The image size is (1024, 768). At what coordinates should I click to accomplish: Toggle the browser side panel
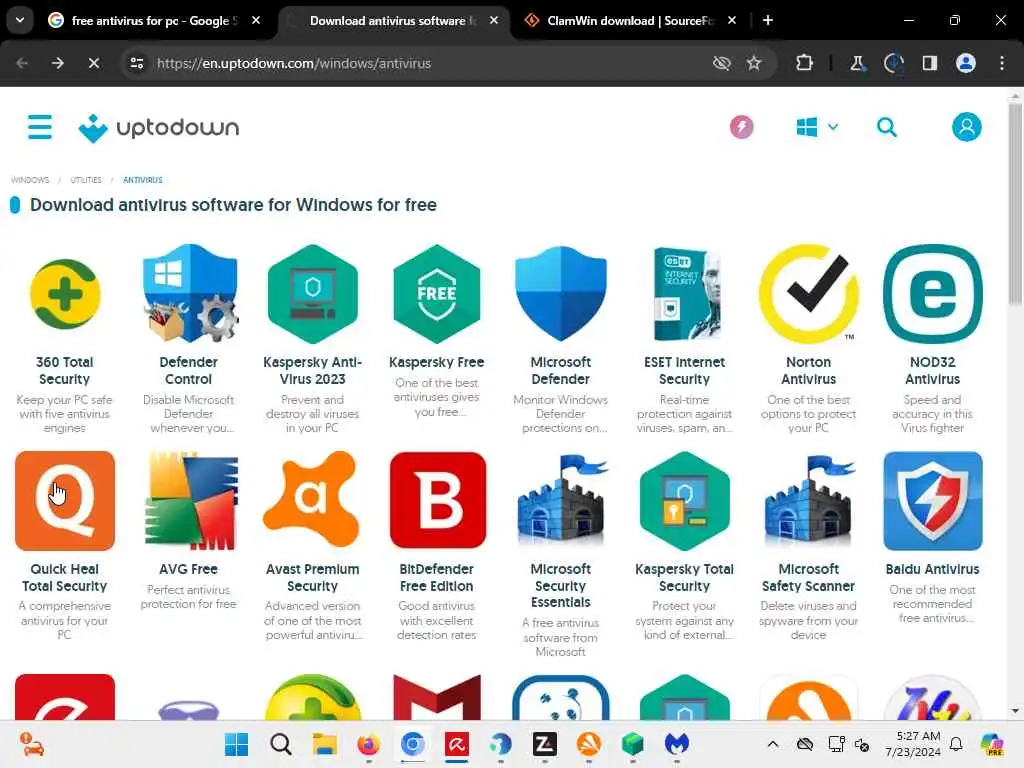[929, 63]
